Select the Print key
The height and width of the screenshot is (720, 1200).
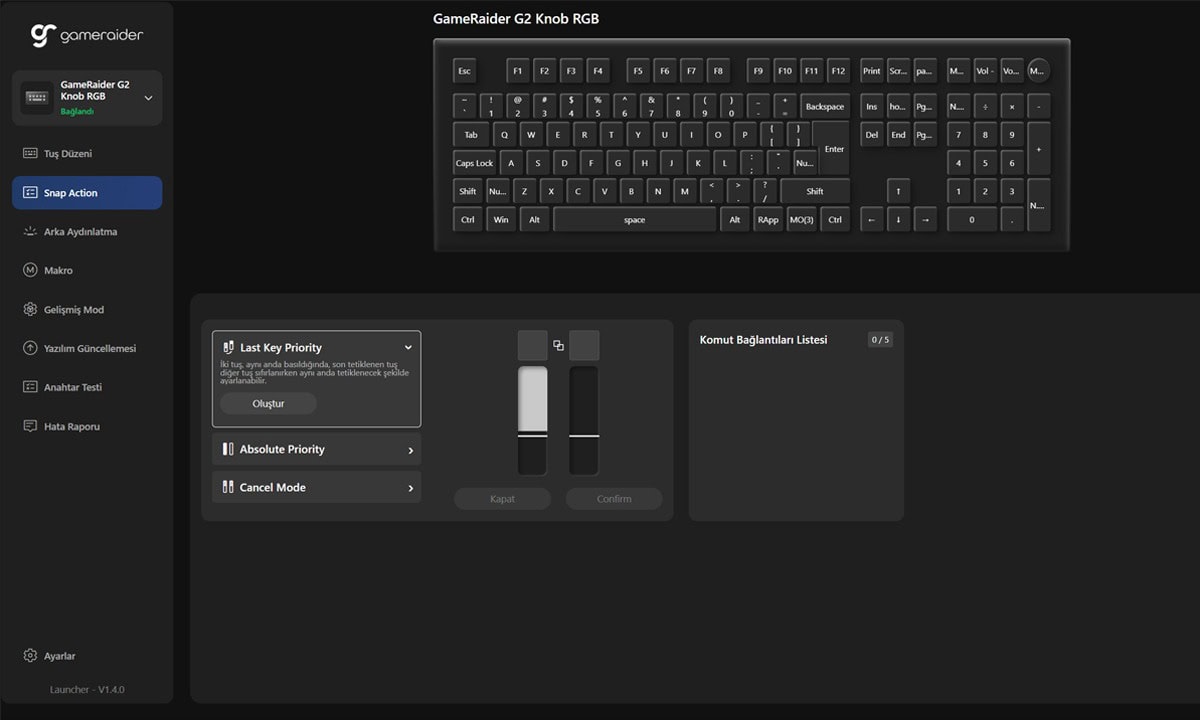[872, 71]
